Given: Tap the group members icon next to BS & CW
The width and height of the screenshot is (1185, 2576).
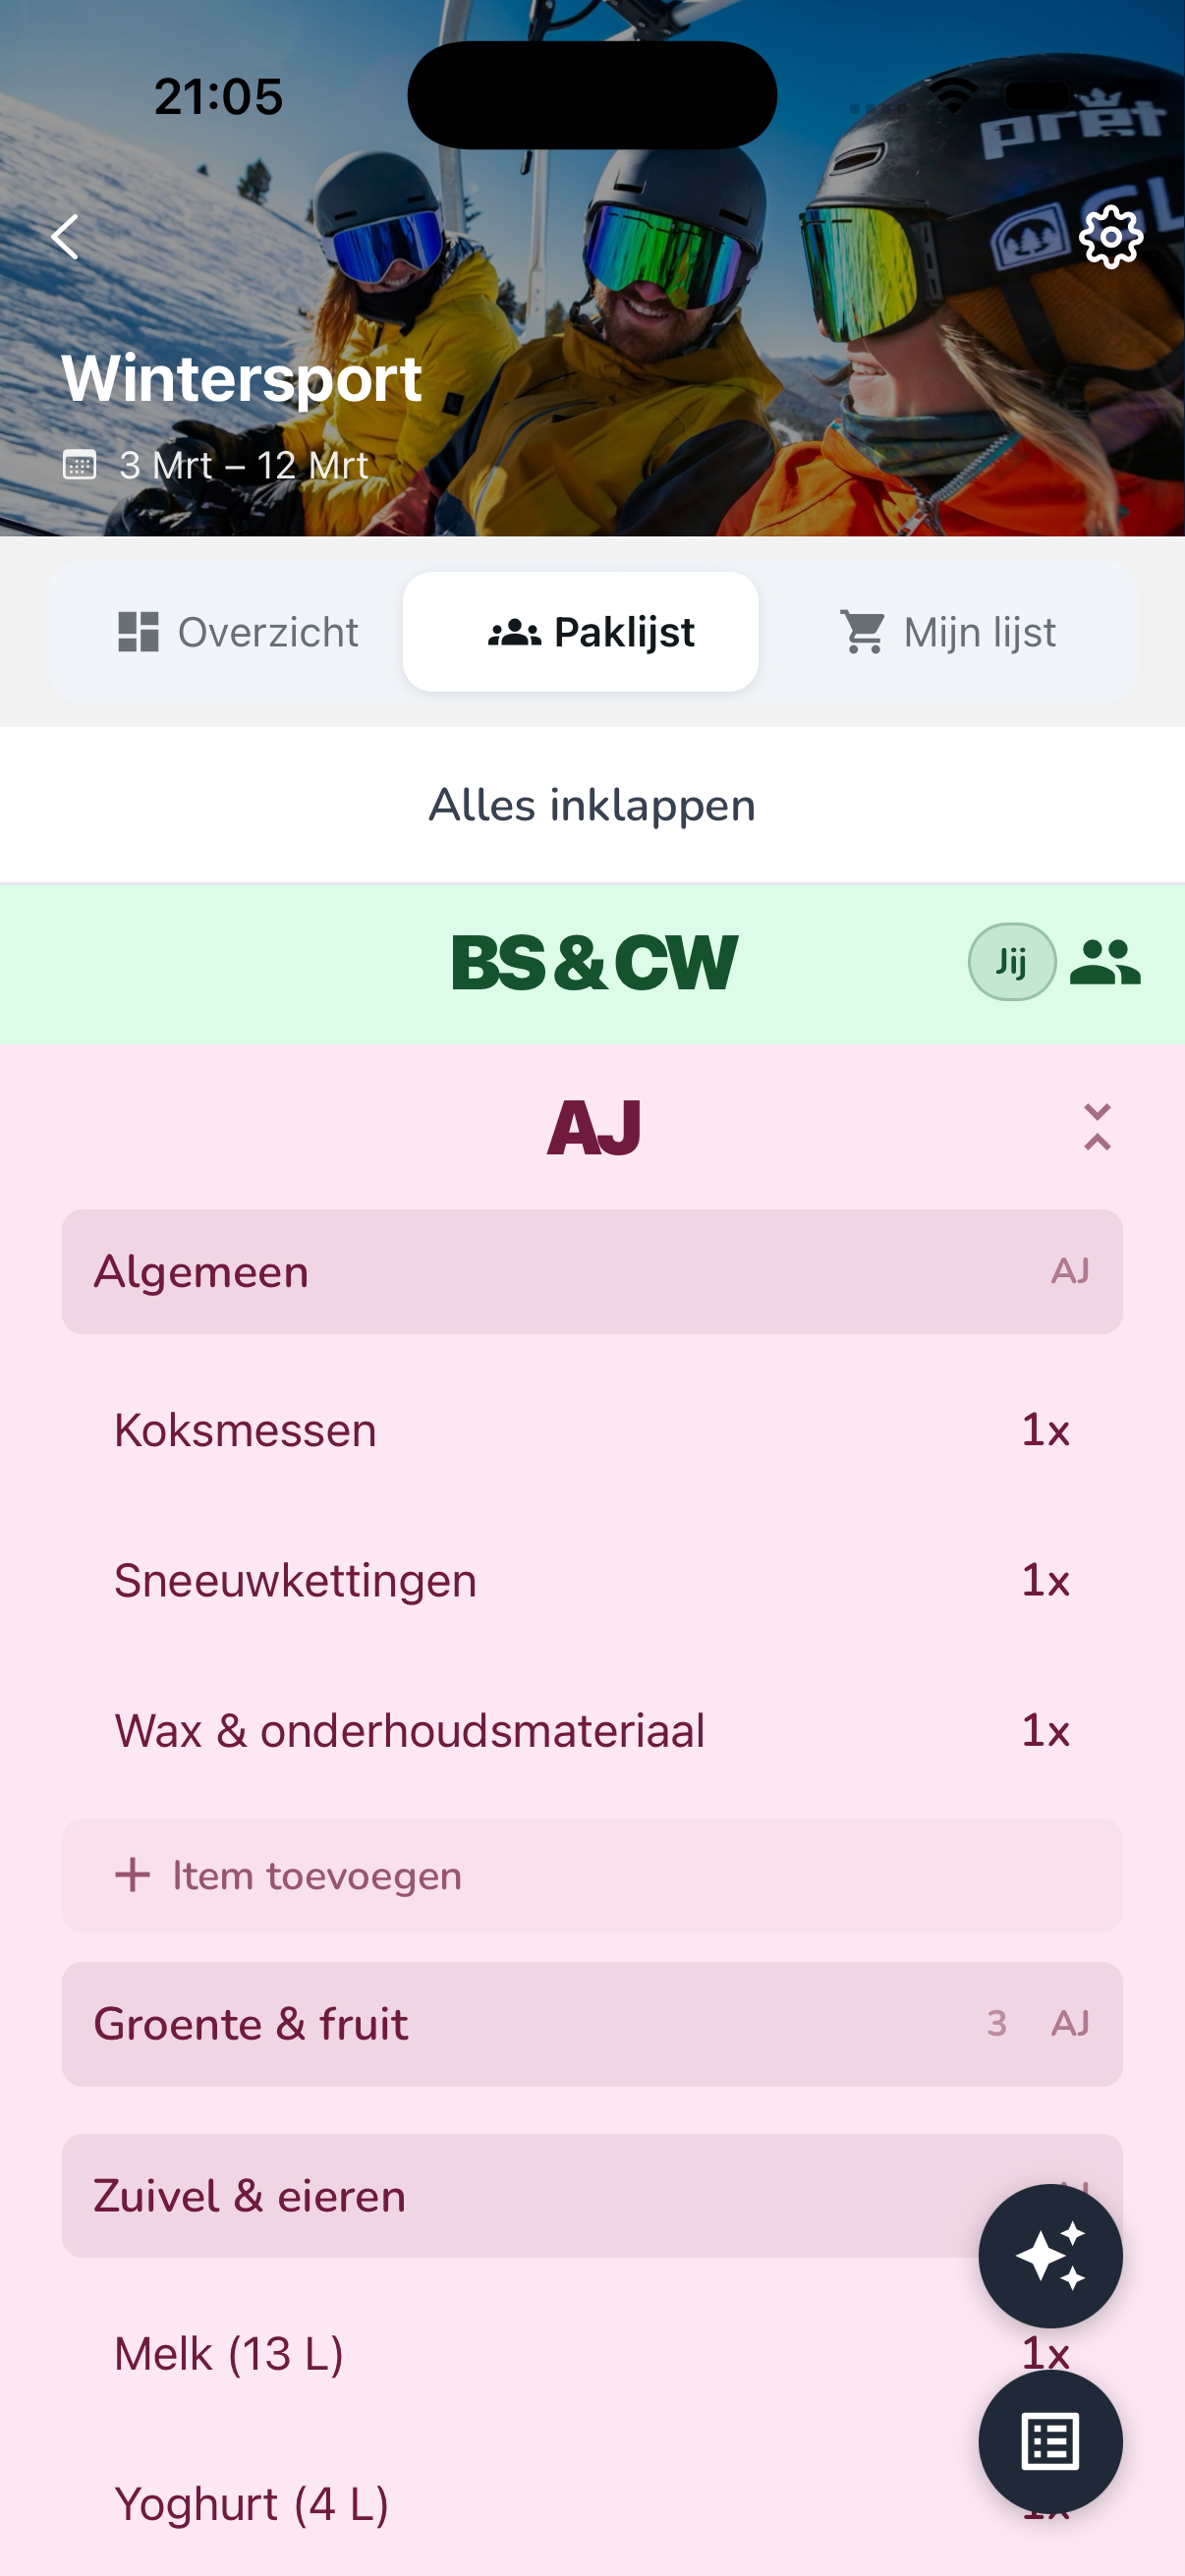Looking at the screenshot, I should [x=1108, y=963].
